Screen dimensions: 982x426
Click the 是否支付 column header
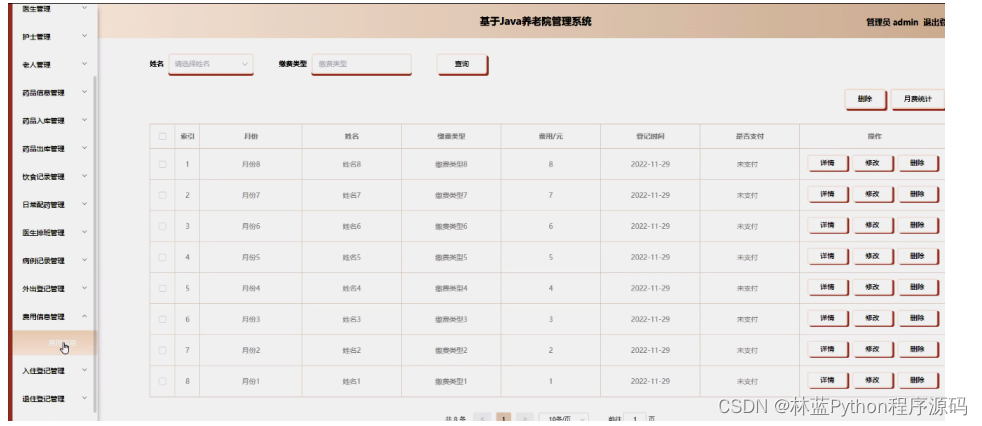750,136
